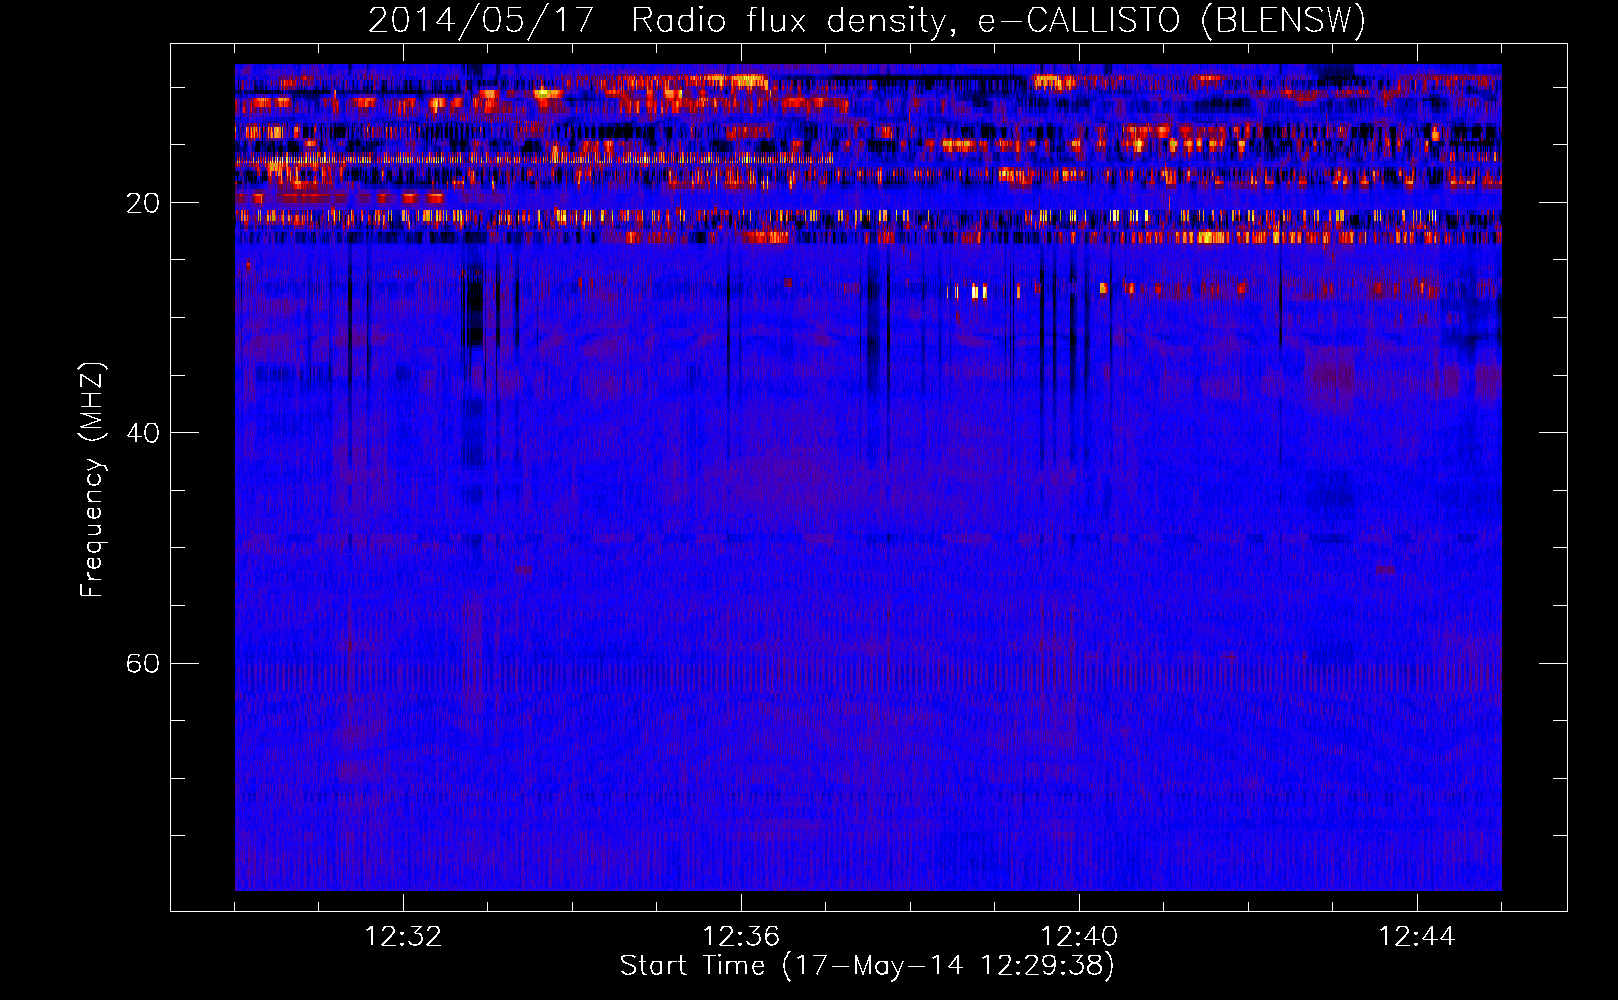Click the 'e-CALLISTO (BLENSW)' title text

1171,21
